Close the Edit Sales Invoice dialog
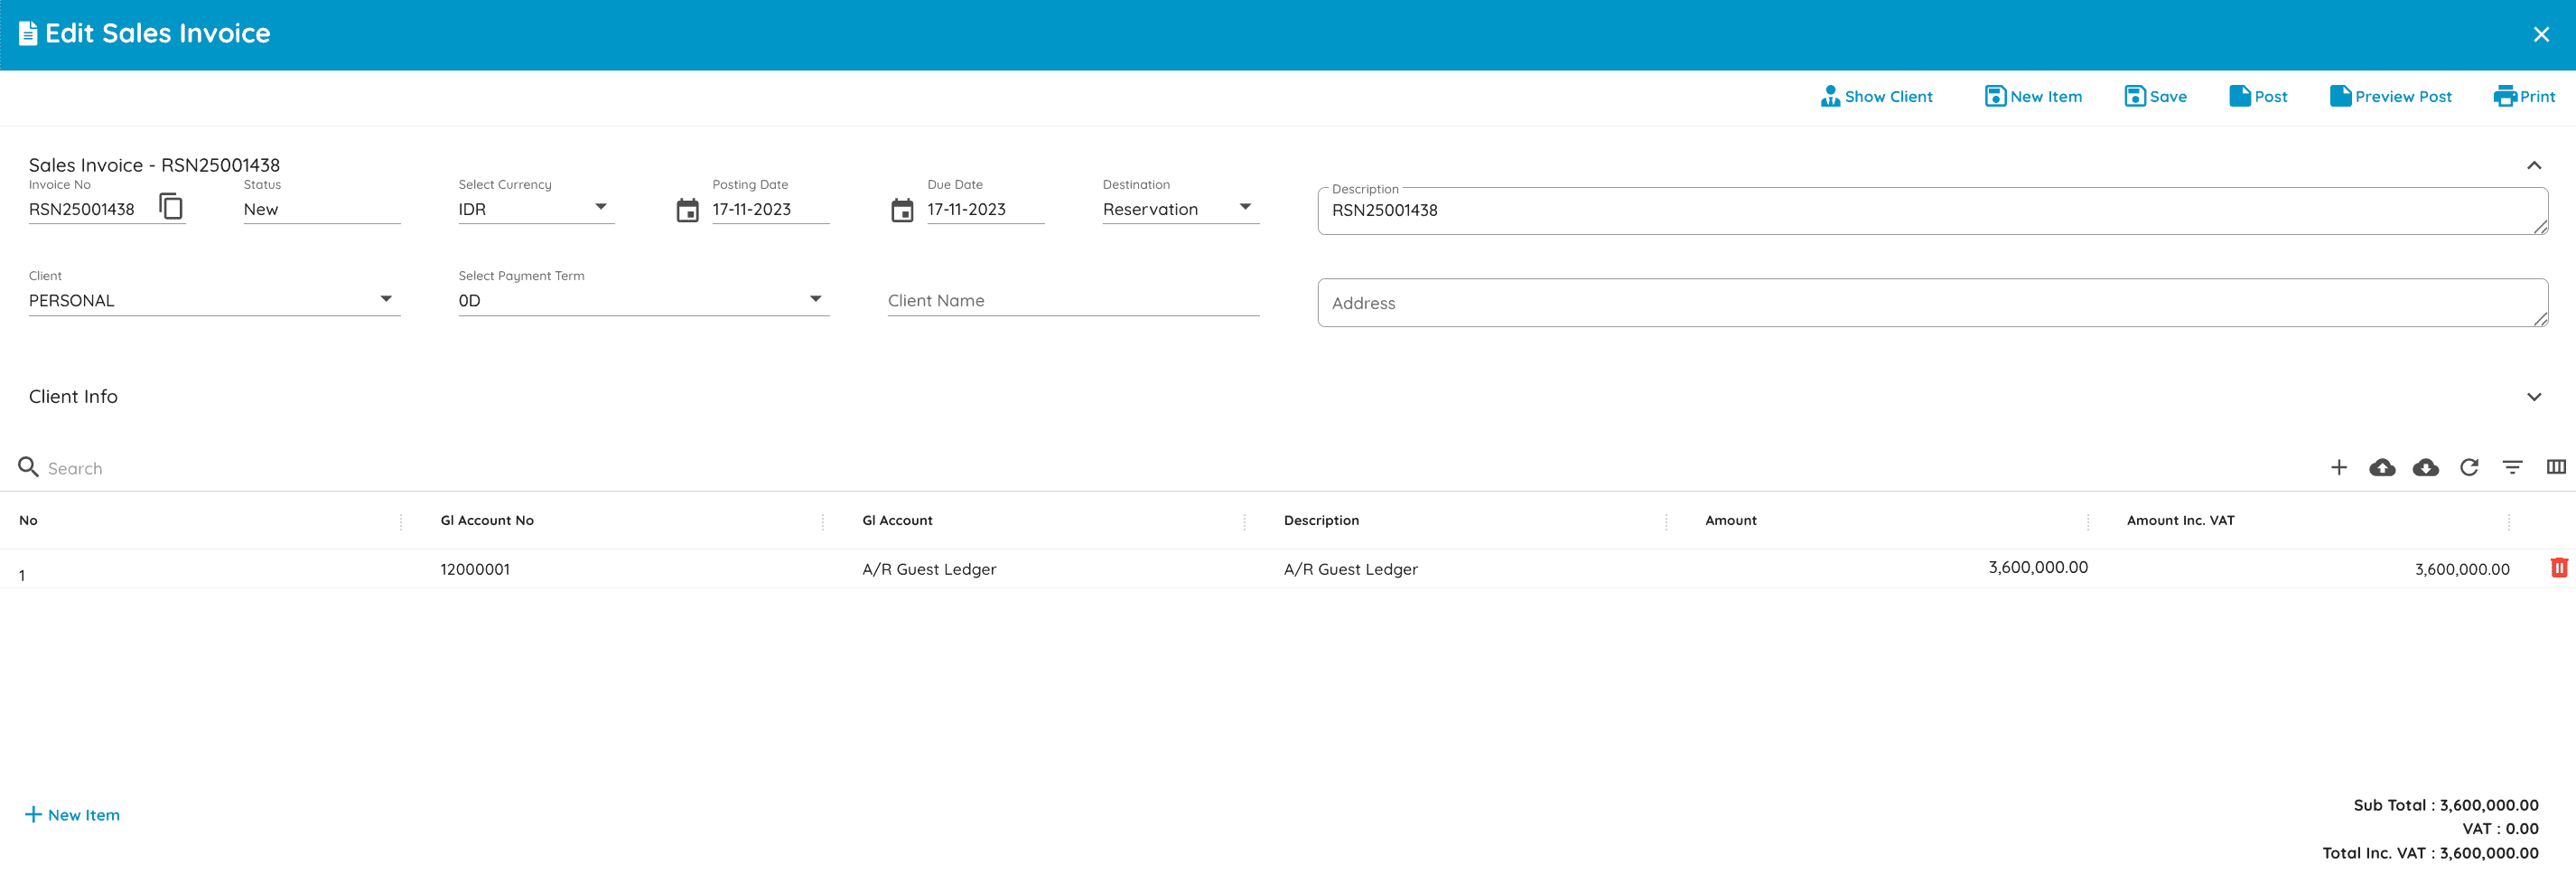 click(2541, 34)
